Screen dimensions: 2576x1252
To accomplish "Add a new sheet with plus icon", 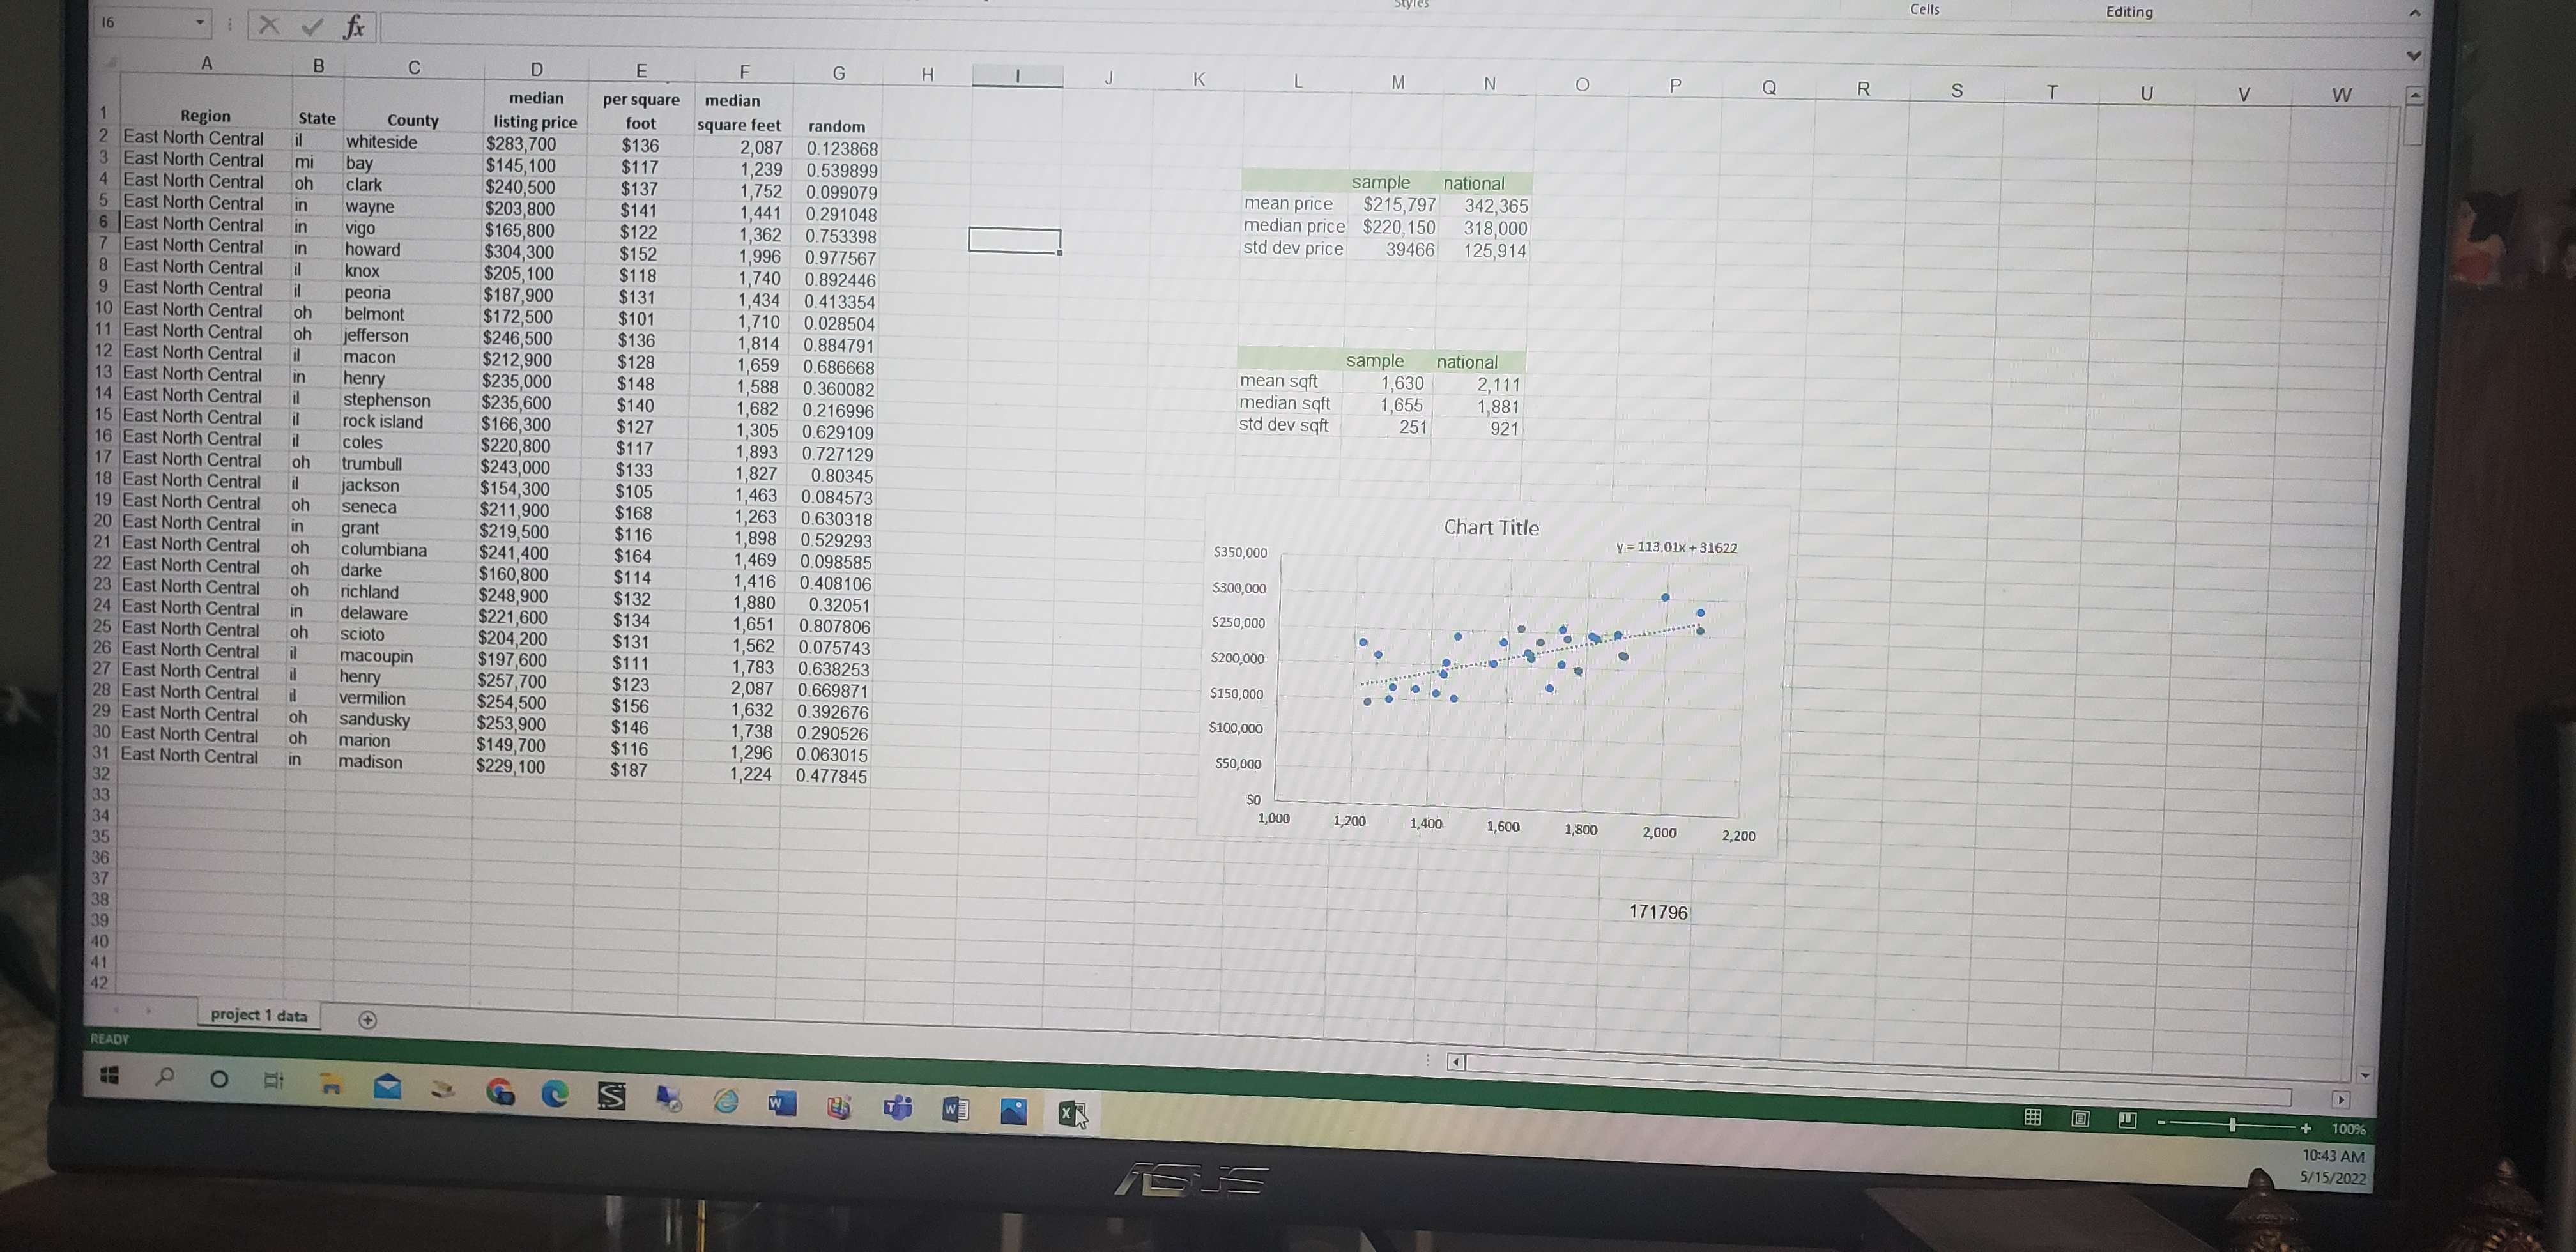I will [367, 1020].
